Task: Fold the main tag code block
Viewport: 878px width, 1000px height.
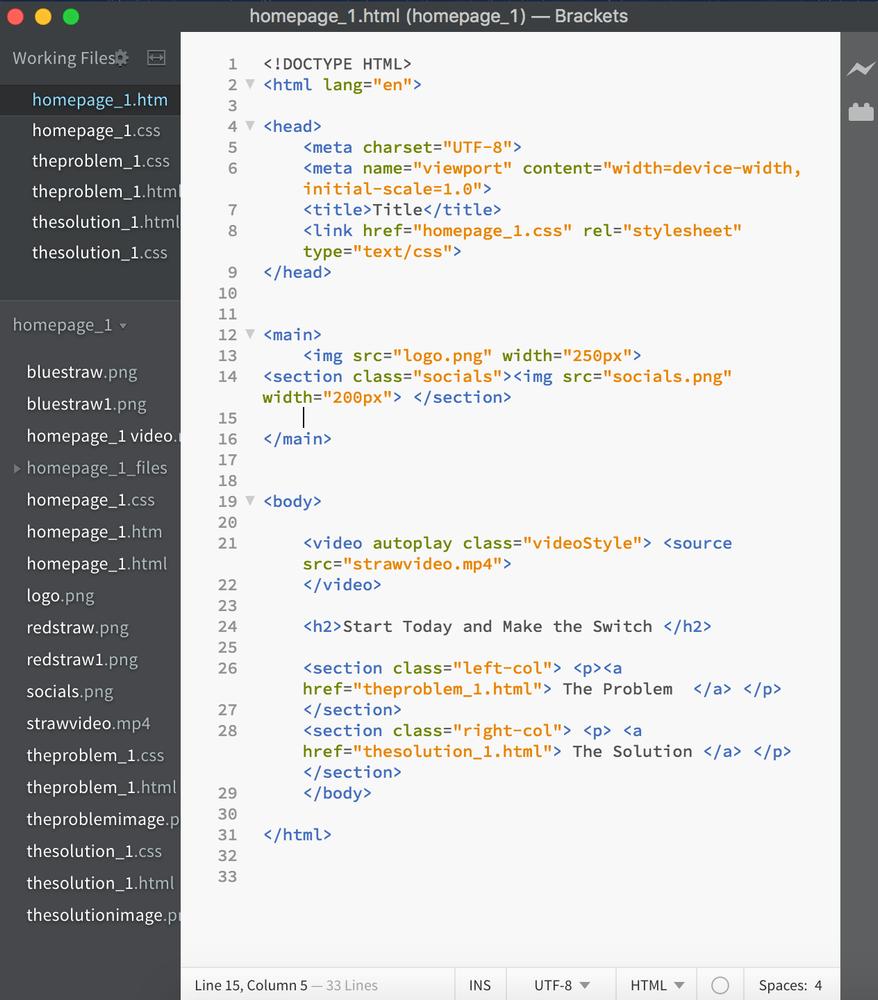Action: (x=251, y=334)
